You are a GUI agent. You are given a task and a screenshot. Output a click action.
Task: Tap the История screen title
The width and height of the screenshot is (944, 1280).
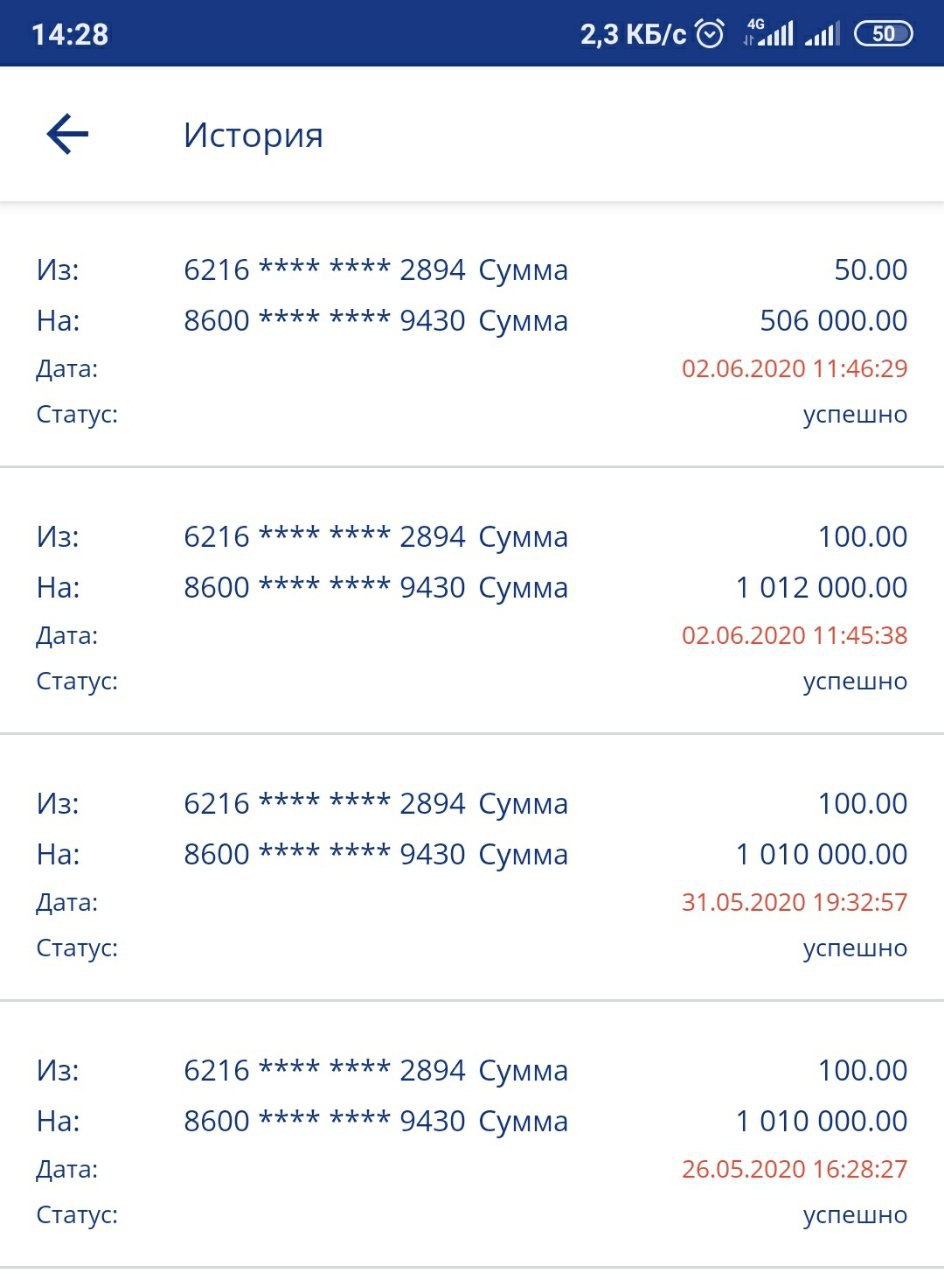coord(253,135)
